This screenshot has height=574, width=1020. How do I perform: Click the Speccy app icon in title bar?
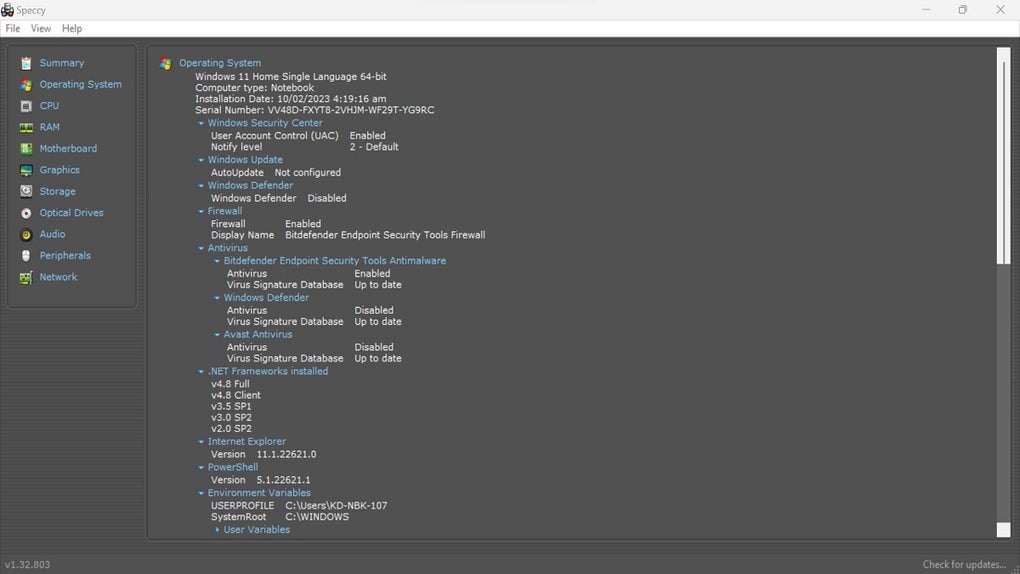[x=7, y=10]
